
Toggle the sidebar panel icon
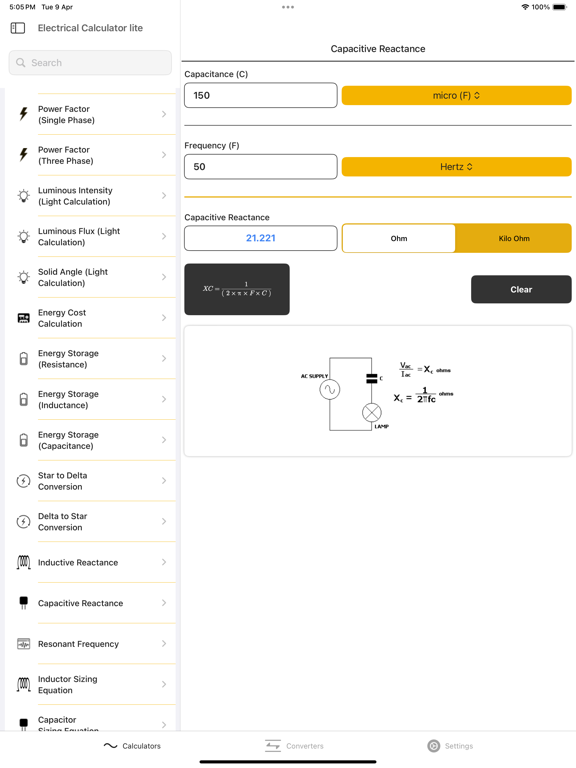18,28
